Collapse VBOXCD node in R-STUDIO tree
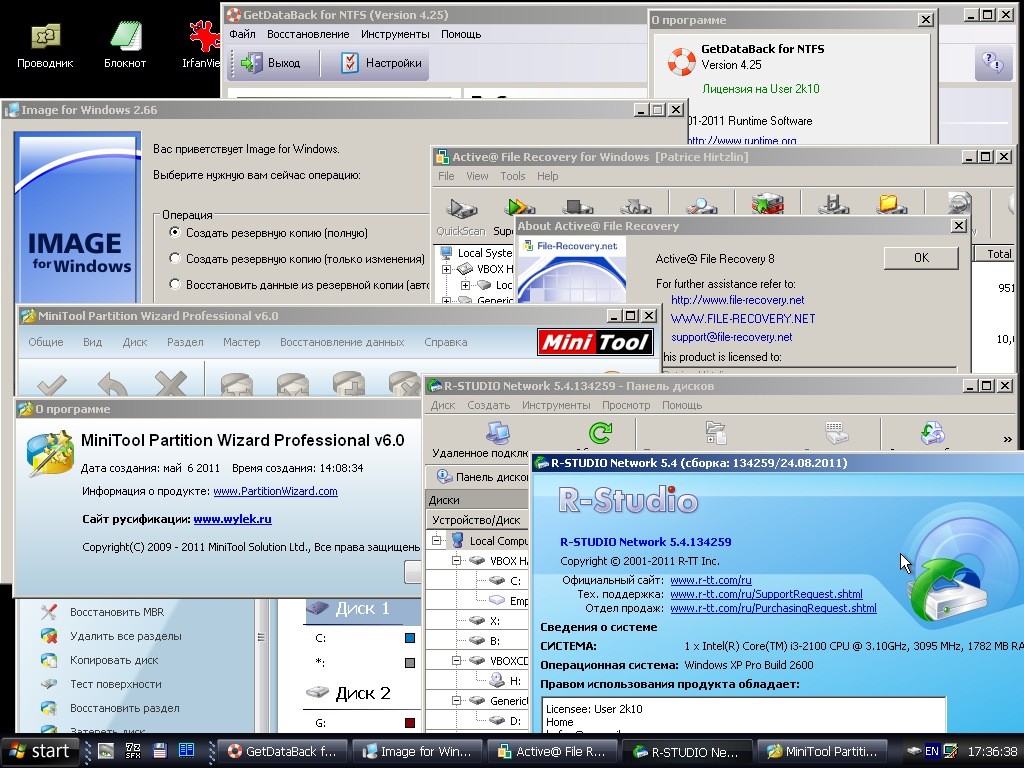Image resolution: width=1024 pixels, height=768 pixels. click(x=457, y=660)
